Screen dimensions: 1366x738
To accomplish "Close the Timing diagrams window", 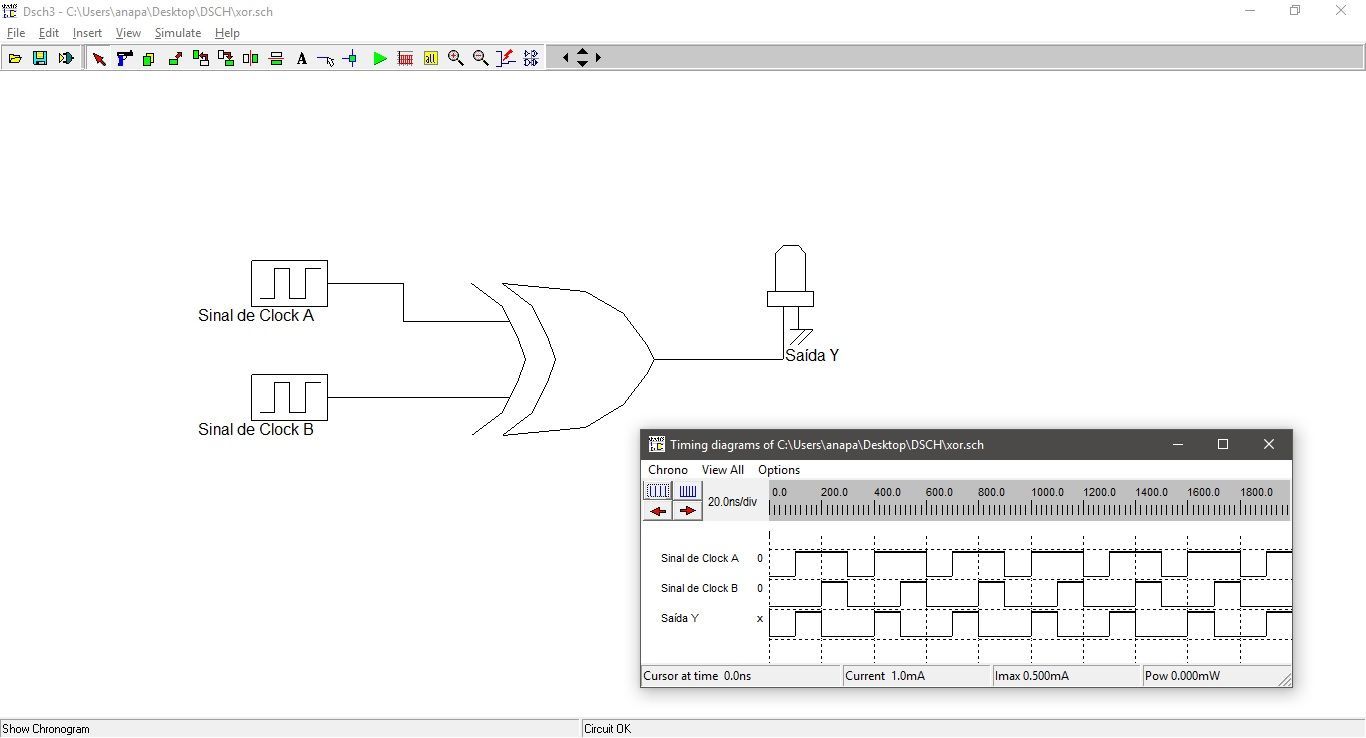I will [x=1268, y=445].
